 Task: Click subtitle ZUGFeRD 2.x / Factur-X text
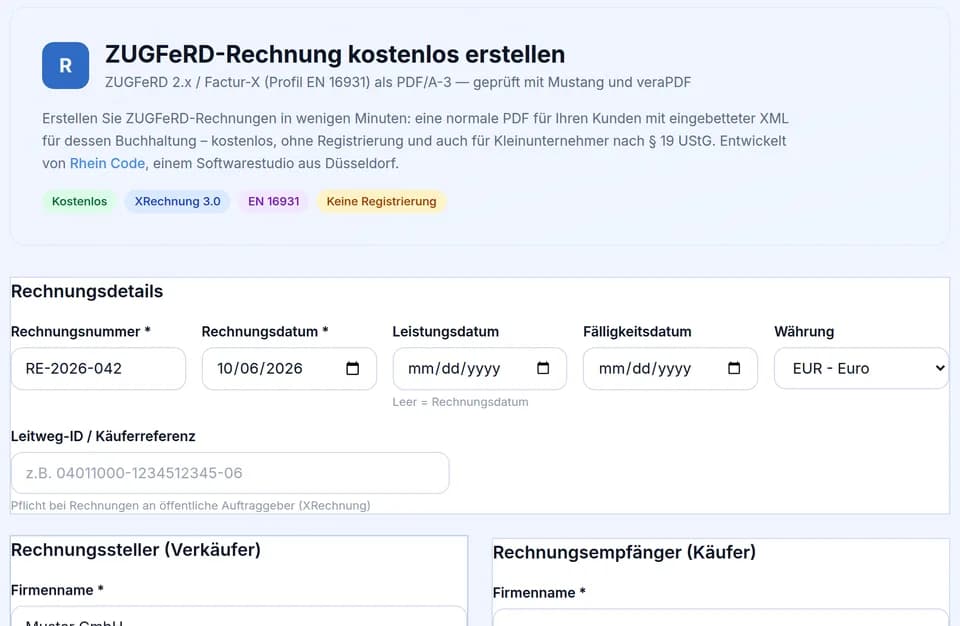(x=398, y=82)
